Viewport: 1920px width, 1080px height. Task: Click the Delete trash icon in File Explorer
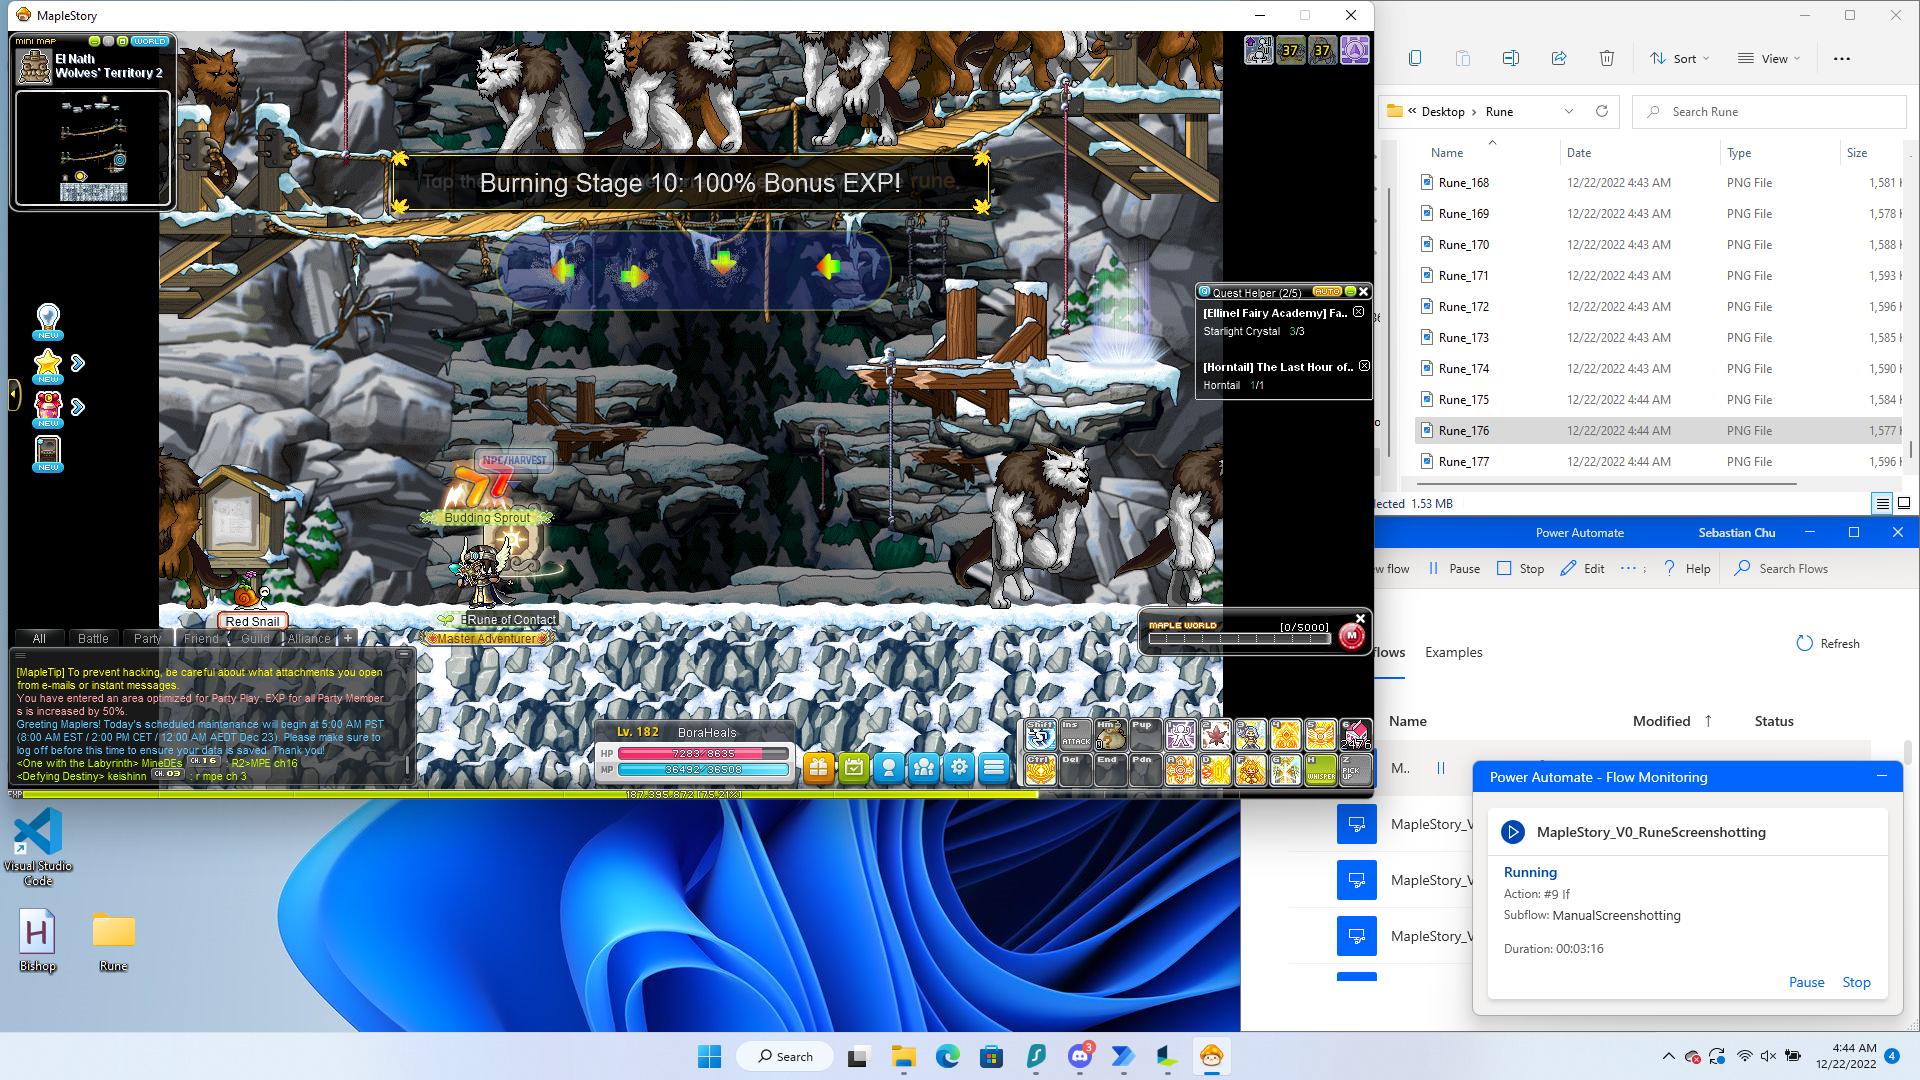click(x=1606, y=58)
